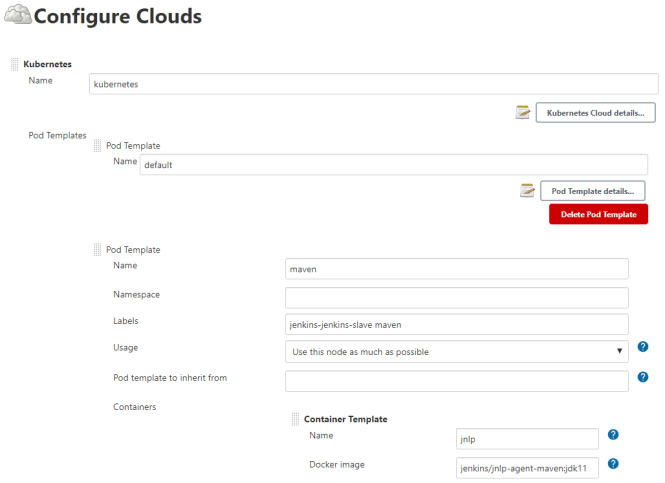Grab the Container Template drag handle
Viewport: 665px width, 483px height.
tap(295, 419)
